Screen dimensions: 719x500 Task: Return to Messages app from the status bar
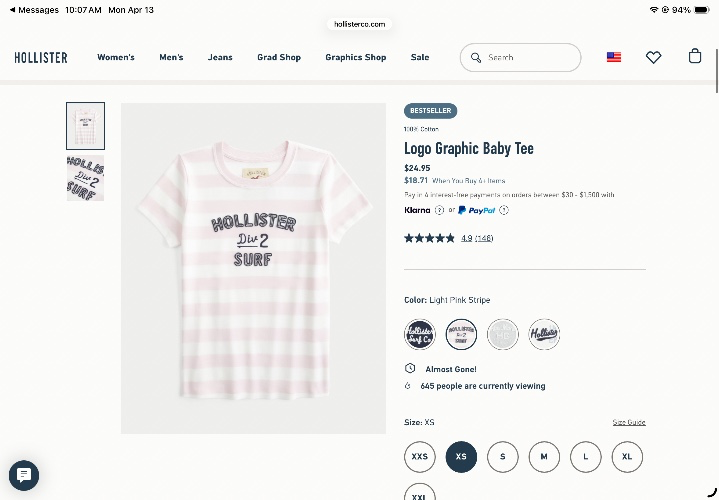[34, 10]
